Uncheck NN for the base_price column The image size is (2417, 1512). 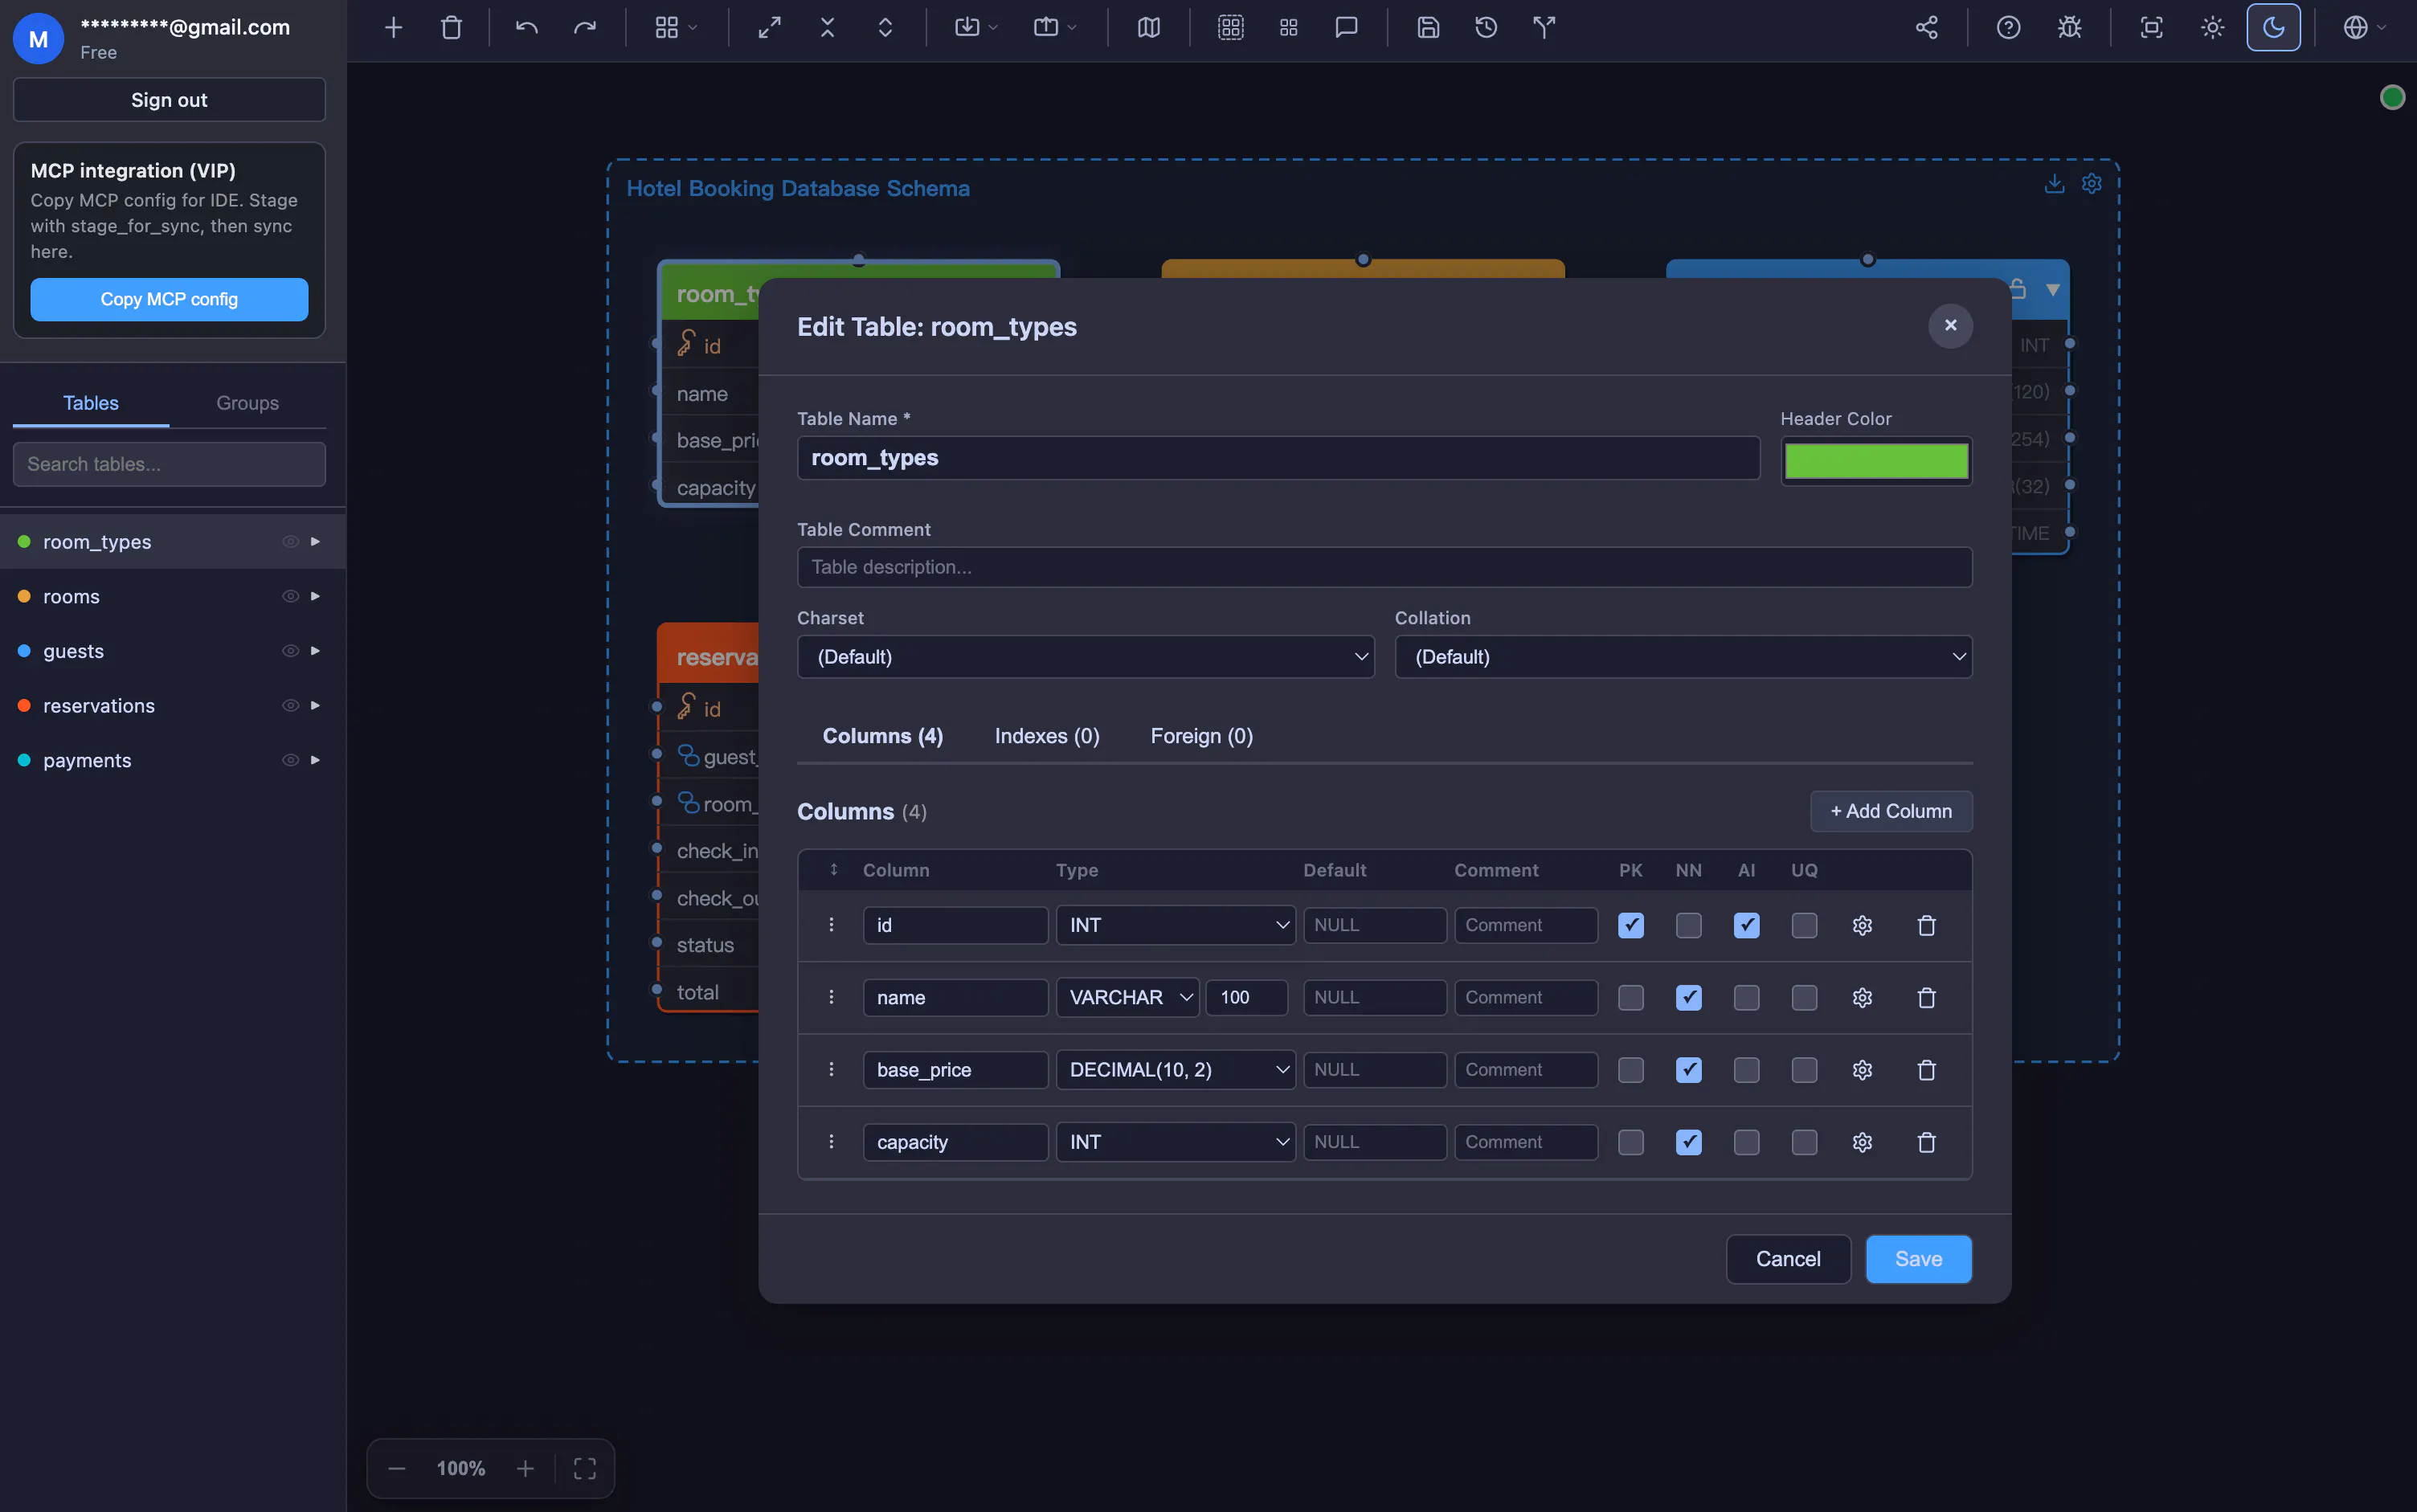[x=1689, y=1070]
